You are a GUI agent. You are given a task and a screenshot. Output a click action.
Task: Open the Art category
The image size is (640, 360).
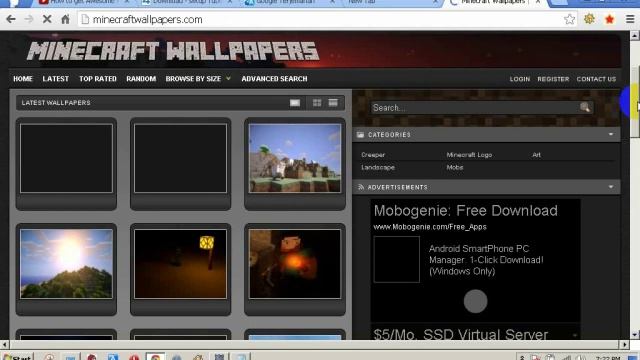point(536,155)
